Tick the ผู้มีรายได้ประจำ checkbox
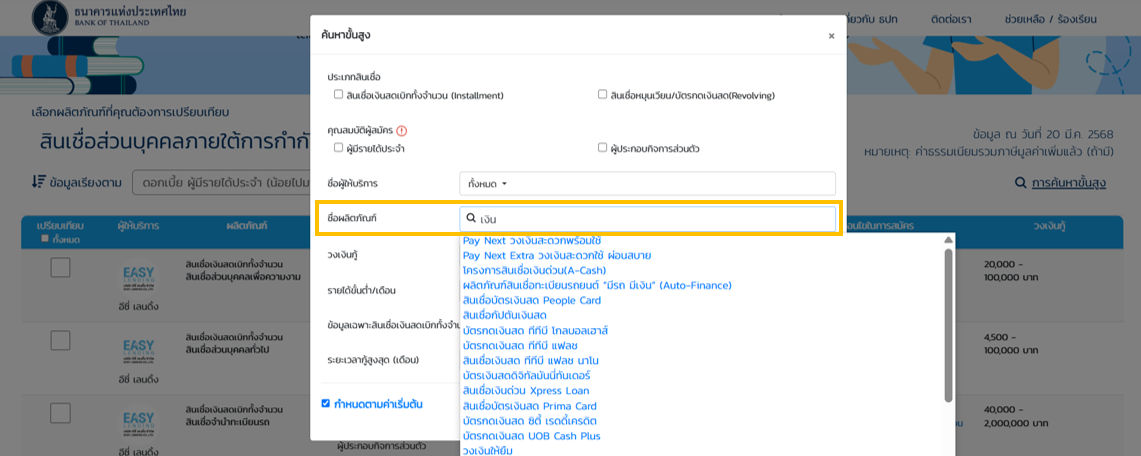Viewport: 1141px width, 456px height. [338, 148]
